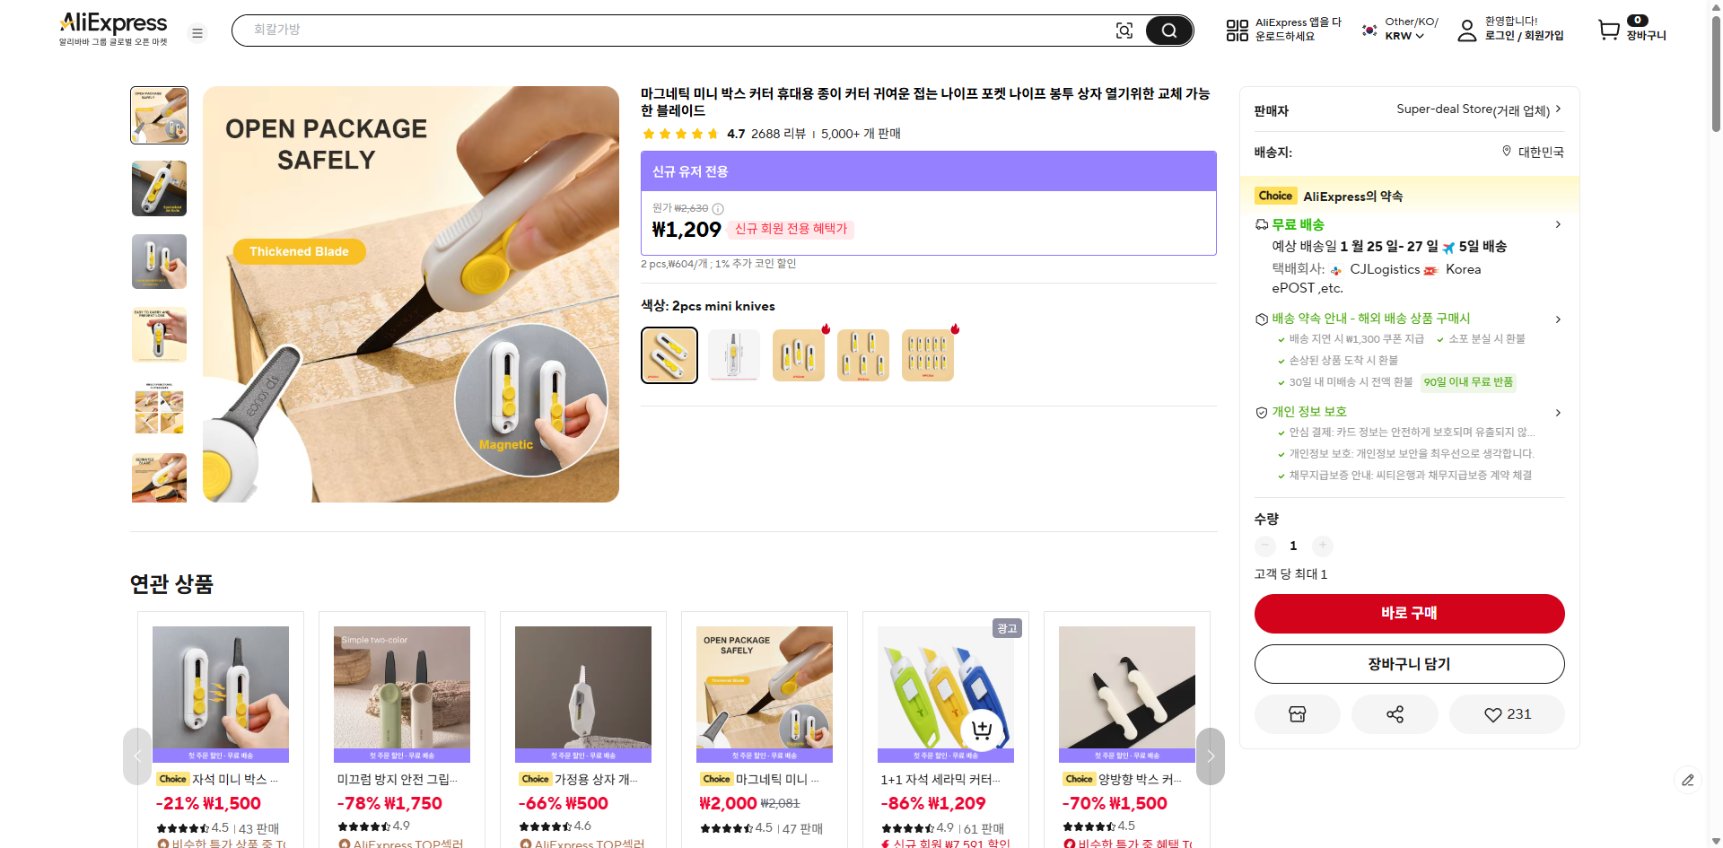Click the search magnifier button

point(1168,30)
